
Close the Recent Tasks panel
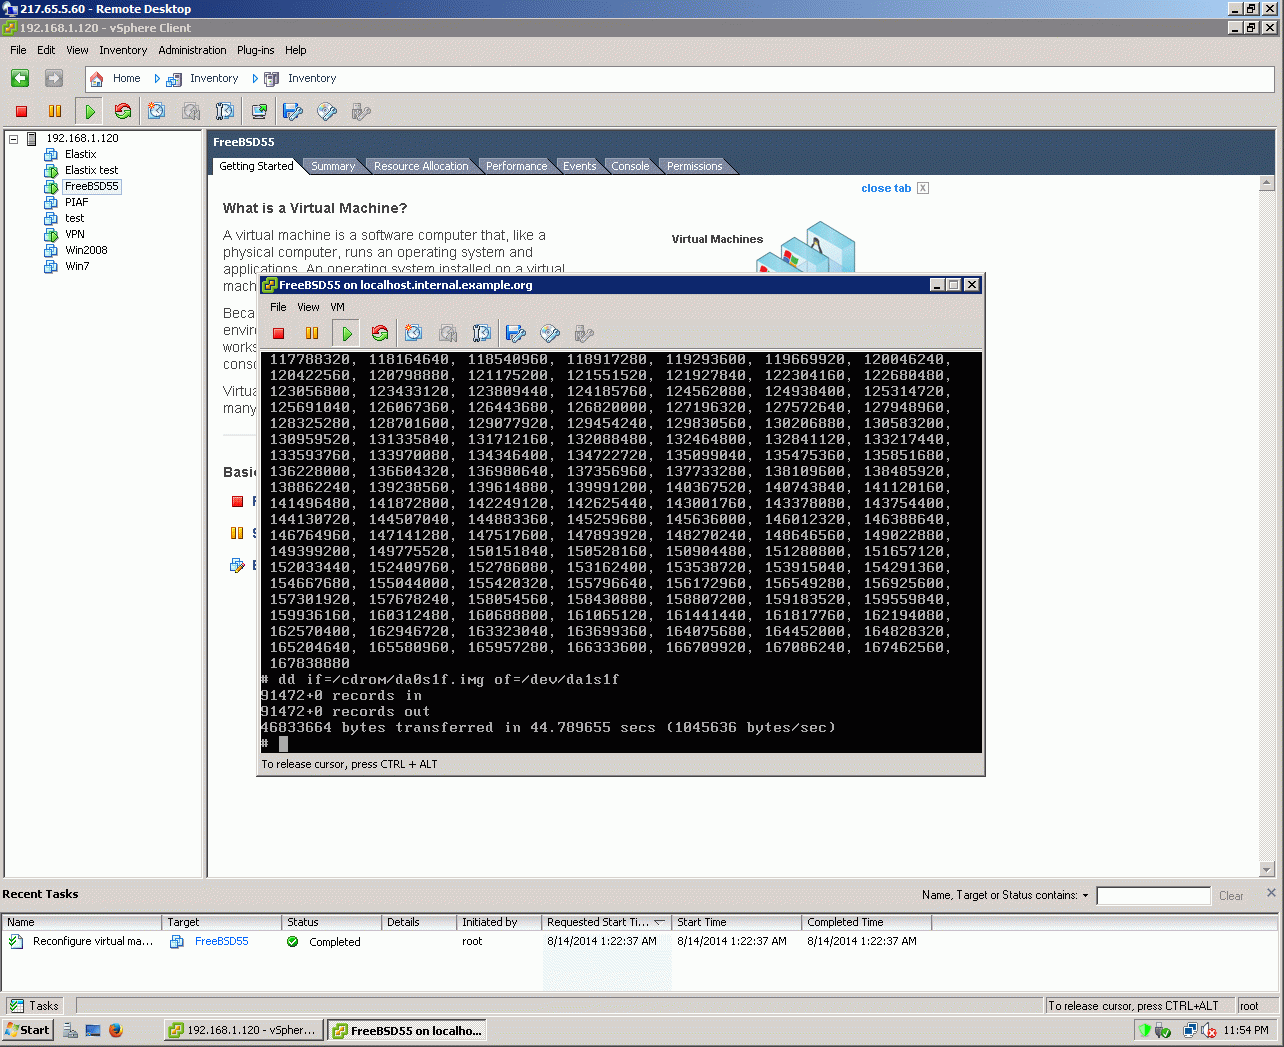[1271, 892]
